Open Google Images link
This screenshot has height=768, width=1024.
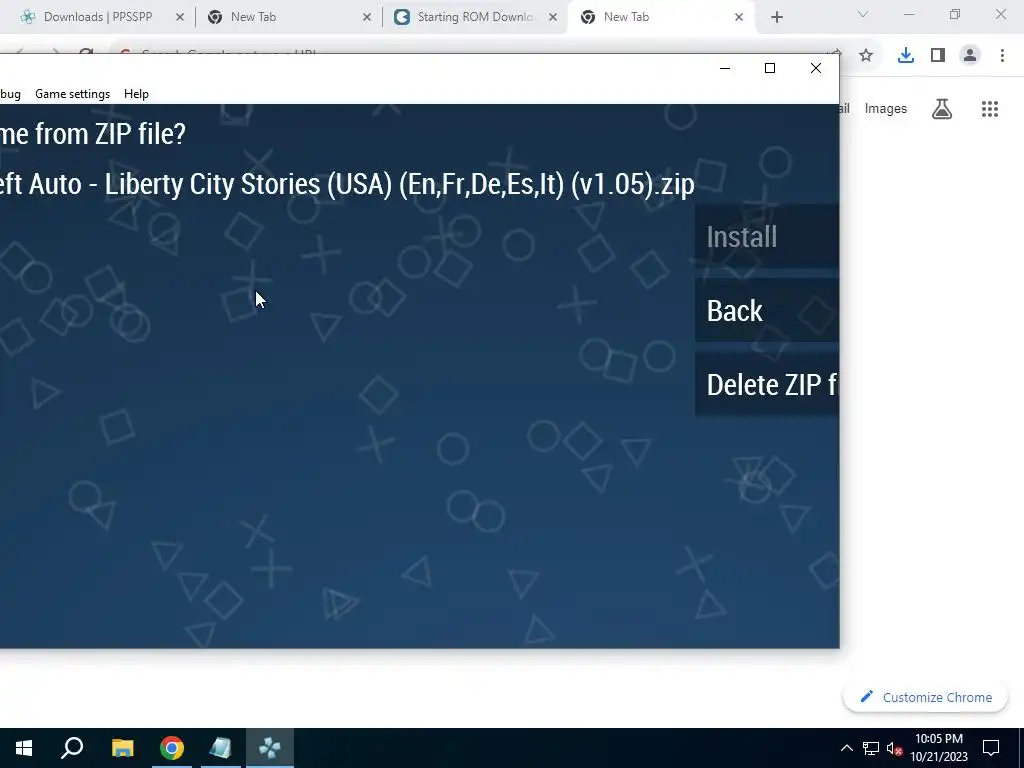[886, 109]
